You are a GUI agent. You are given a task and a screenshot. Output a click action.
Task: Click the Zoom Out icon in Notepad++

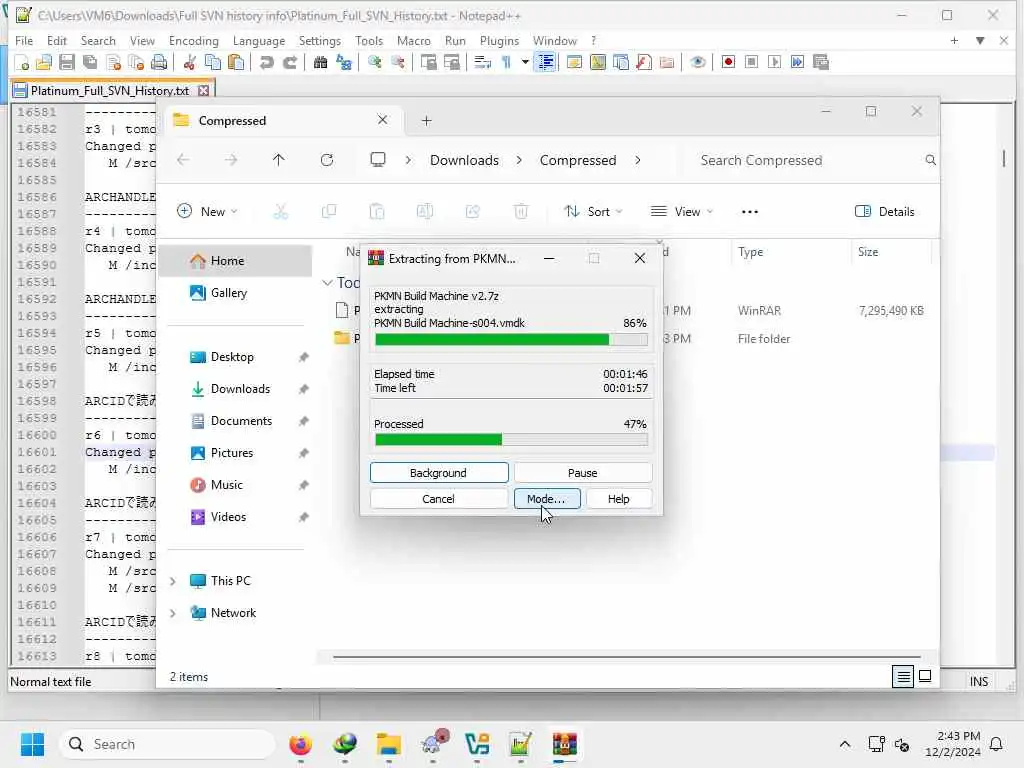[x=397, y=63]
